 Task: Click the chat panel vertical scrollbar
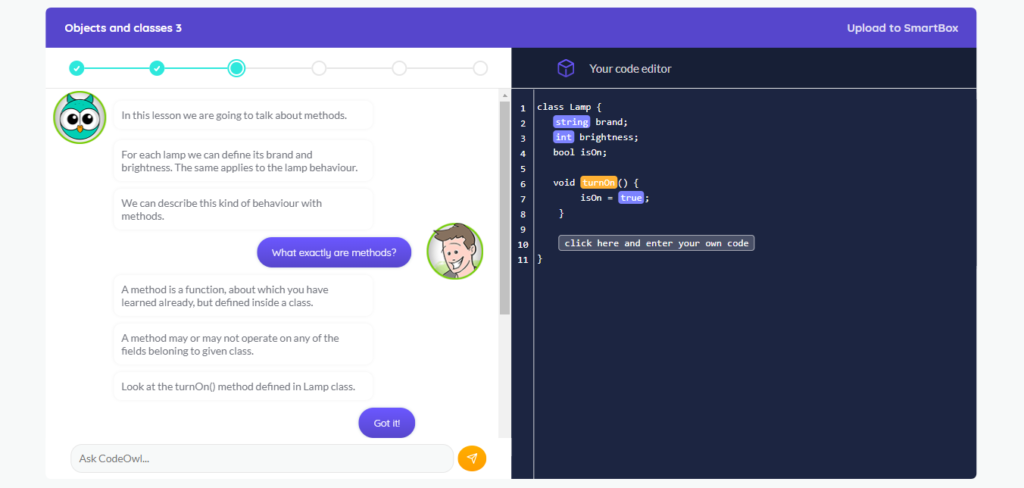[504, 210]
